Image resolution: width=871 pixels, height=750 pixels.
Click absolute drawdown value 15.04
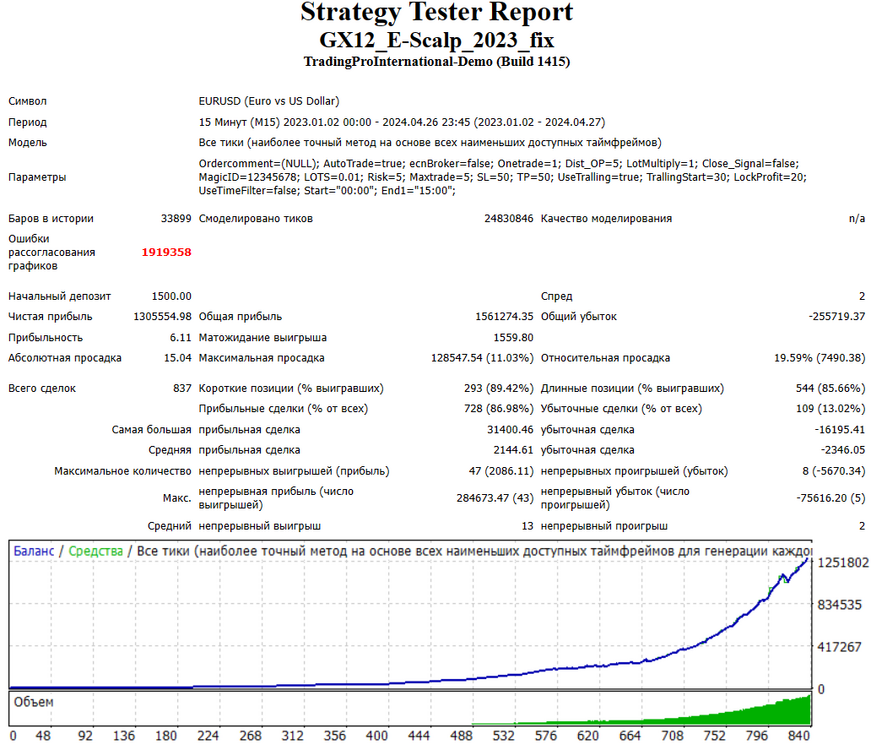pos(177,358)
